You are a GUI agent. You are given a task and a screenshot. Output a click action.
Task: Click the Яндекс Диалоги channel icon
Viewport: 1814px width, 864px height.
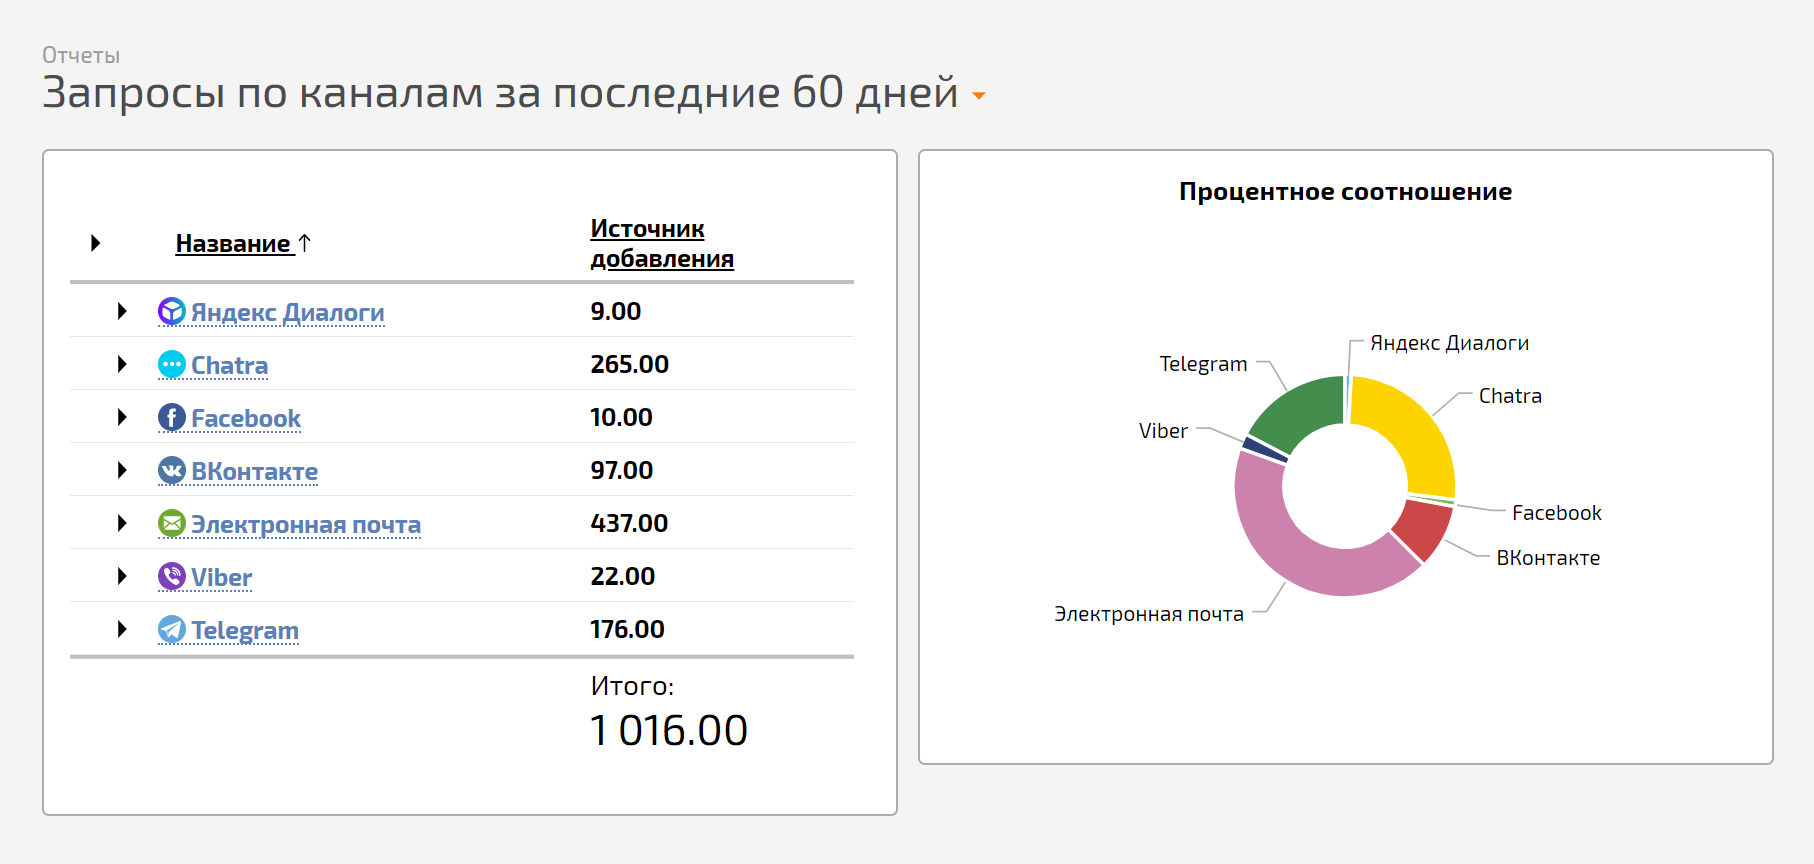coord(172,311)
